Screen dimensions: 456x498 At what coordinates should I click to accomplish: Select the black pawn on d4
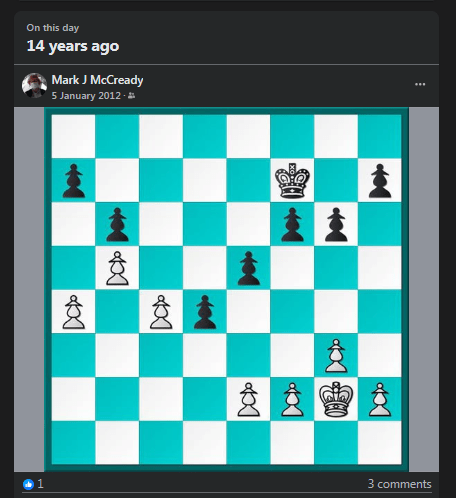tap(205, 312)
